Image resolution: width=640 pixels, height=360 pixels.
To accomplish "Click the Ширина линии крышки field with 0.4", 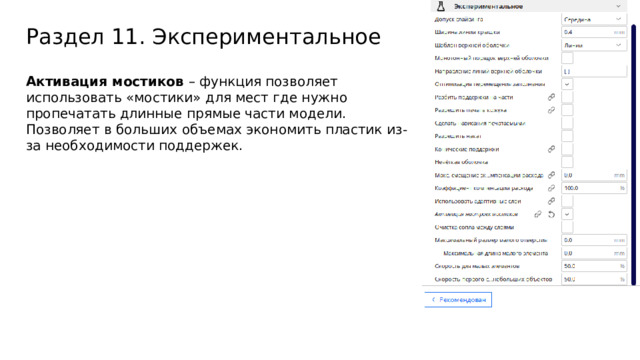I will [593, 32].
